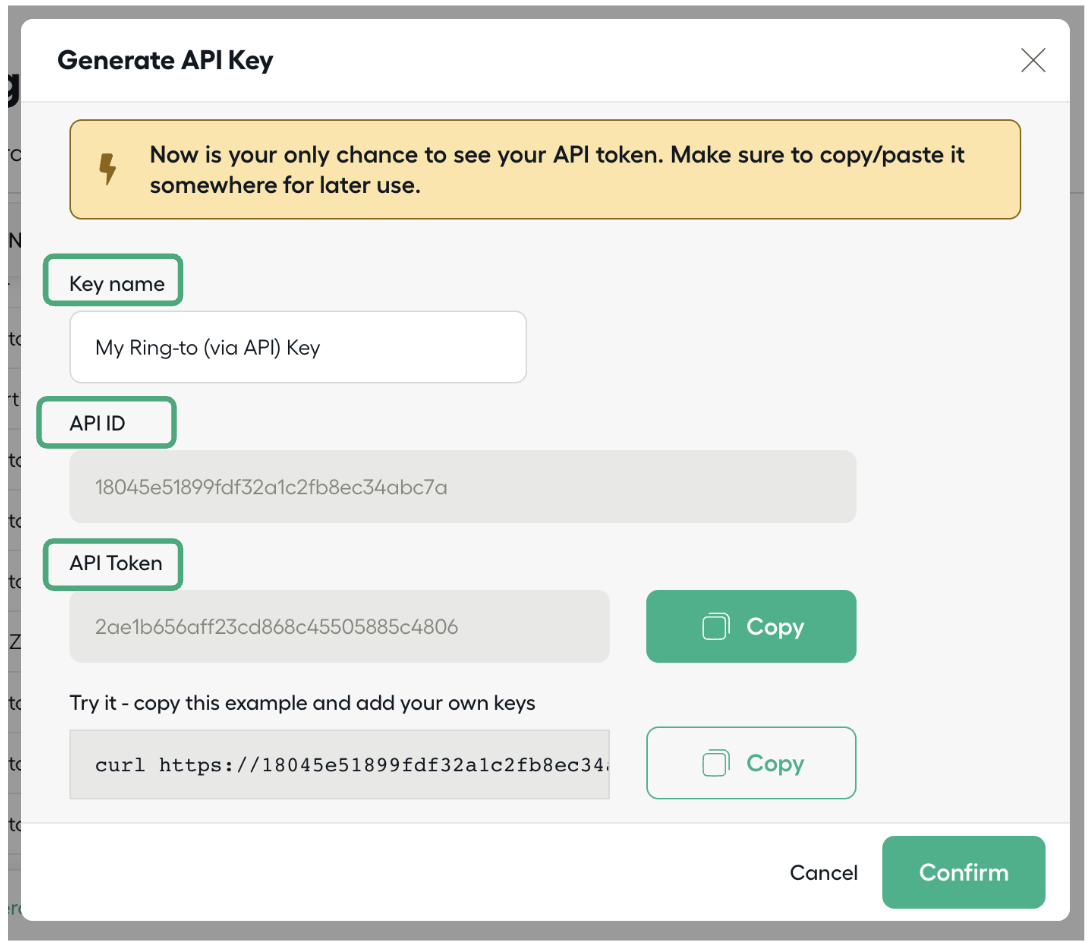The width and height of the screenshot is (1092, 950).
Task: Click the 'Now is your only chance' warning text
Action: tap(557, 169)
